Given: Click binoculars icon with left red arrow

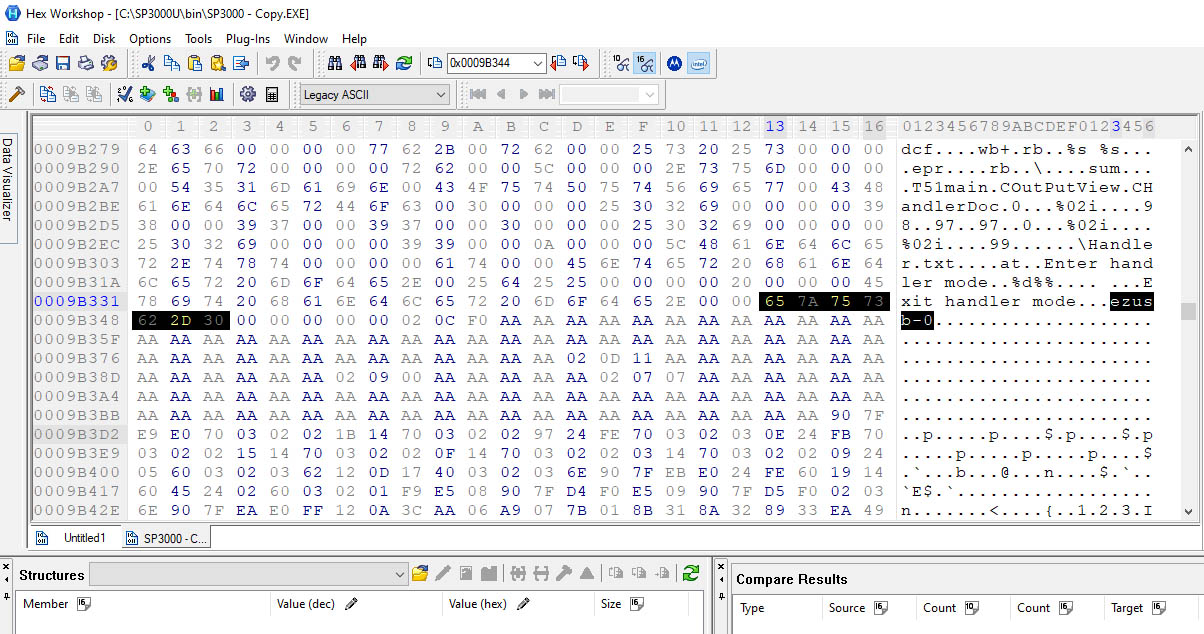Looking at the screenshot, I should point(358,63).
